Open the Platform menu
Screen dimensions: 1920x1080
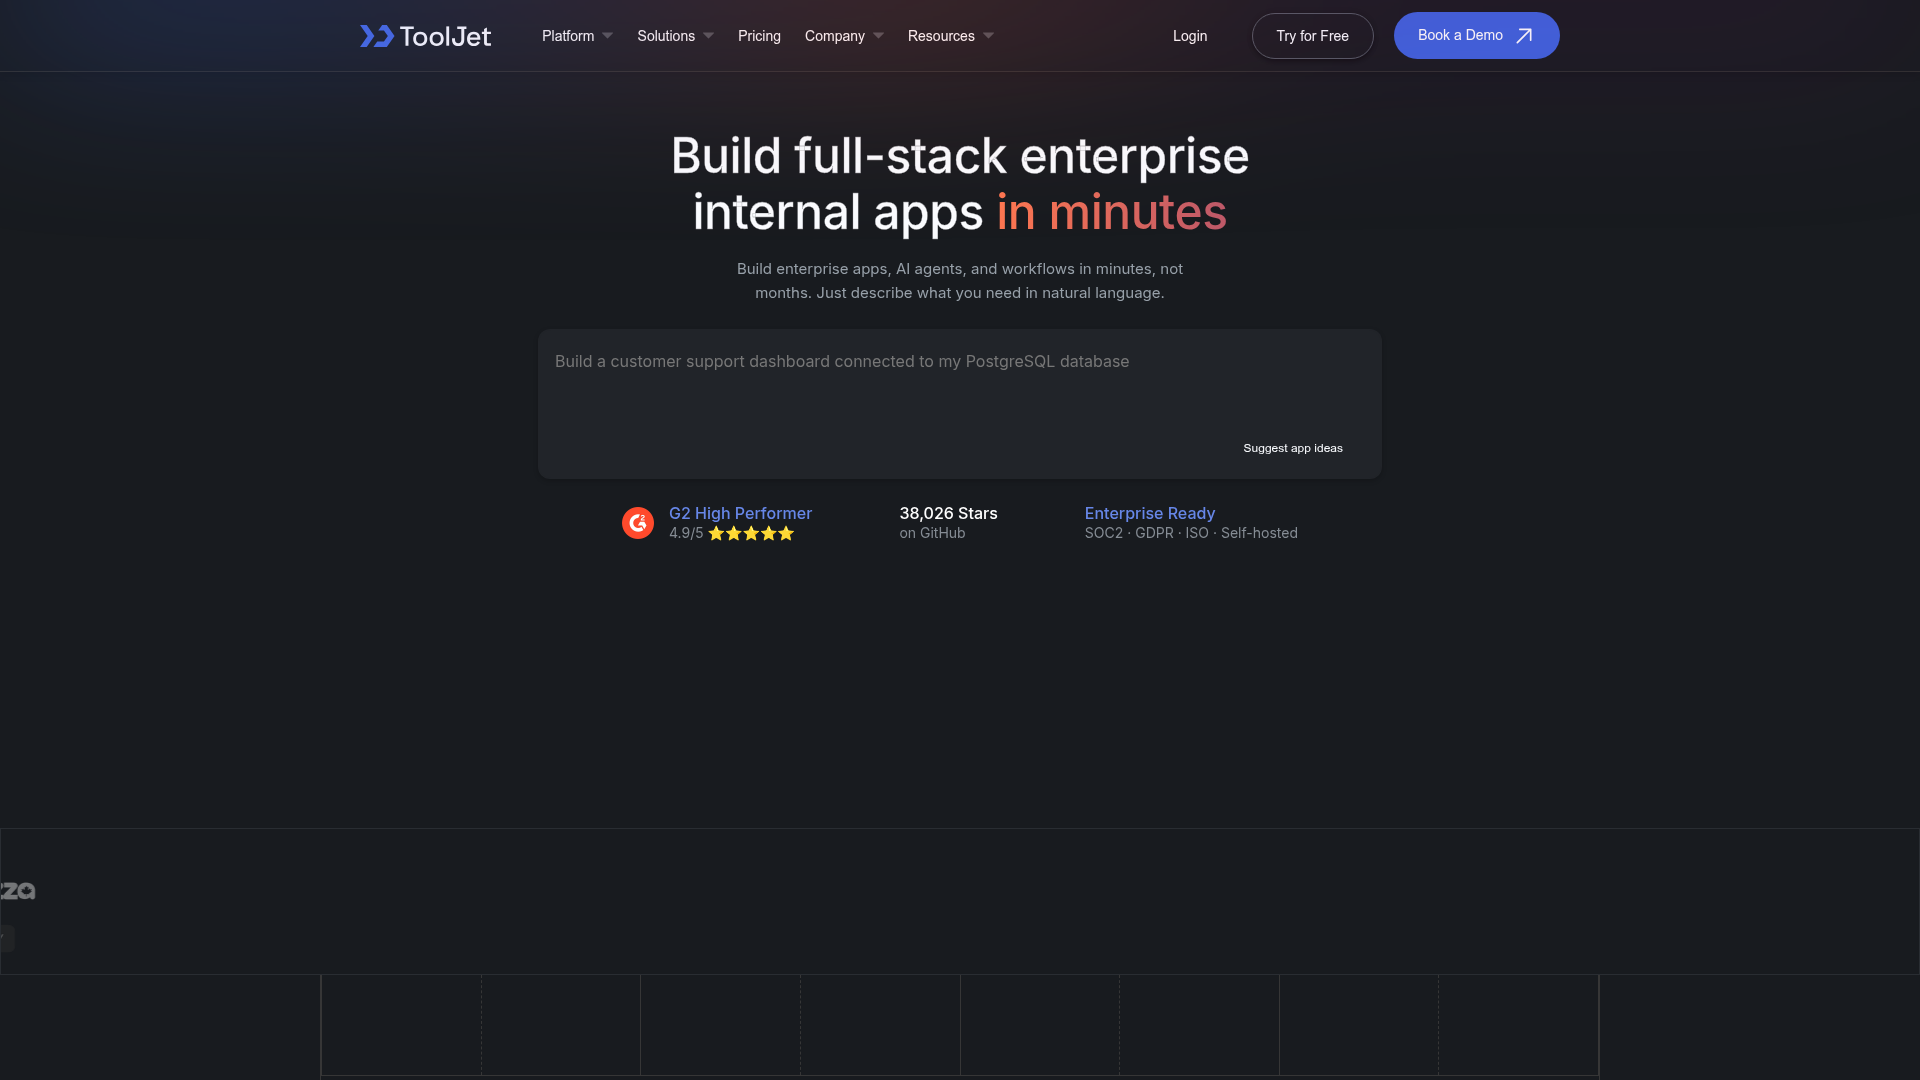click(x=568, y=36)
